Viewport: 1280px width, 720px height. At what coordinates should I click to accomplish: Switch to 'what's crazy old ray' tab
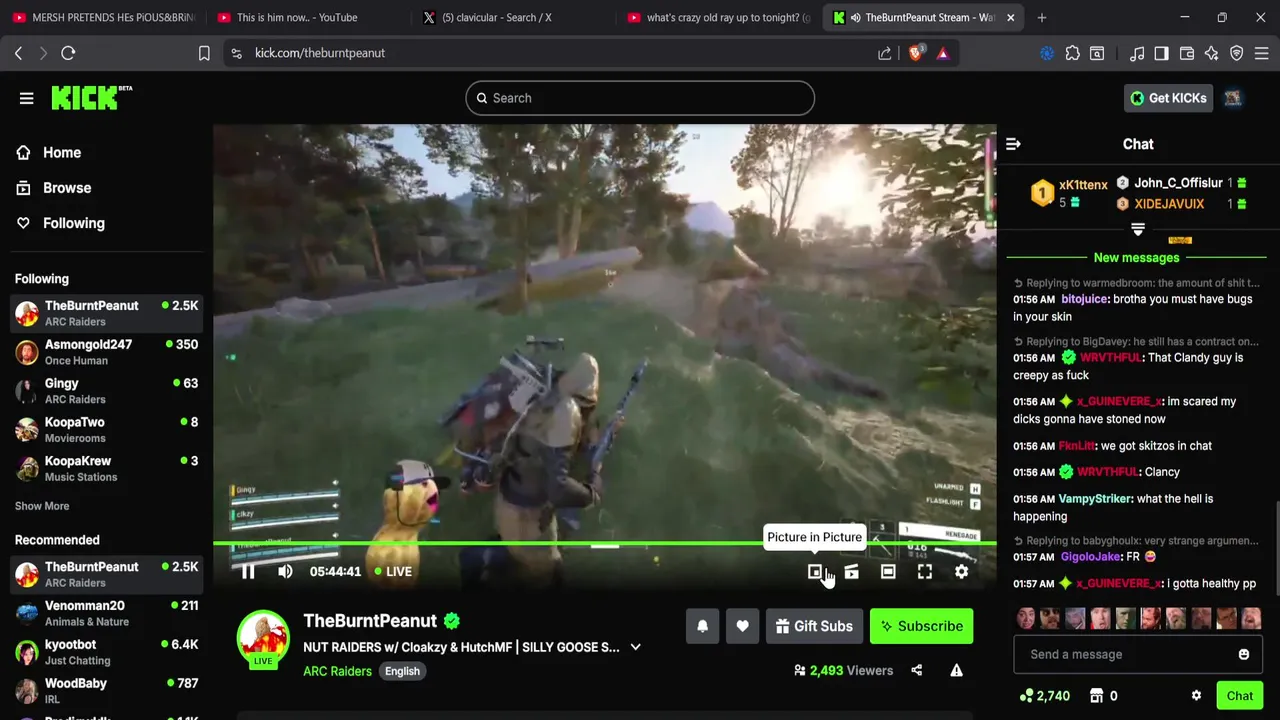tap(718, 17)
